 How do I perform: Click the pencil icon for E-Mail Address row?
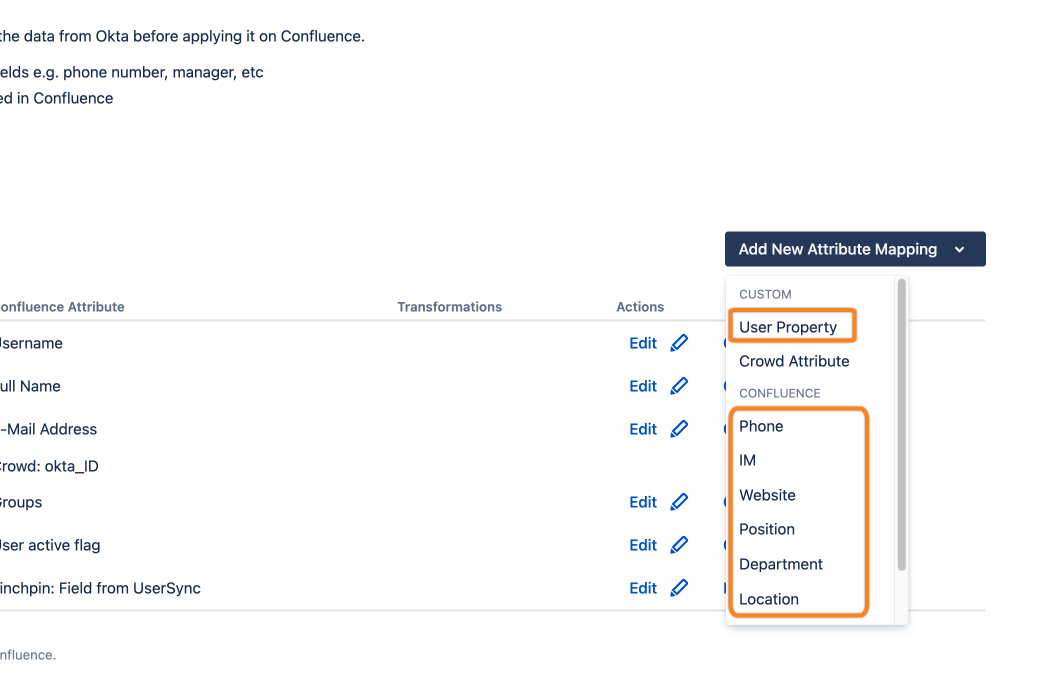point(679,429)
